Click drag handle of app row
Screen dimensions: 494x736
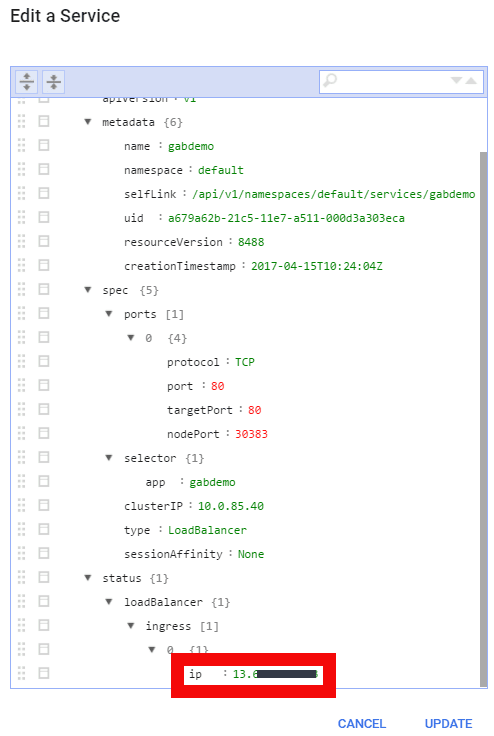(x=22, y=482)
